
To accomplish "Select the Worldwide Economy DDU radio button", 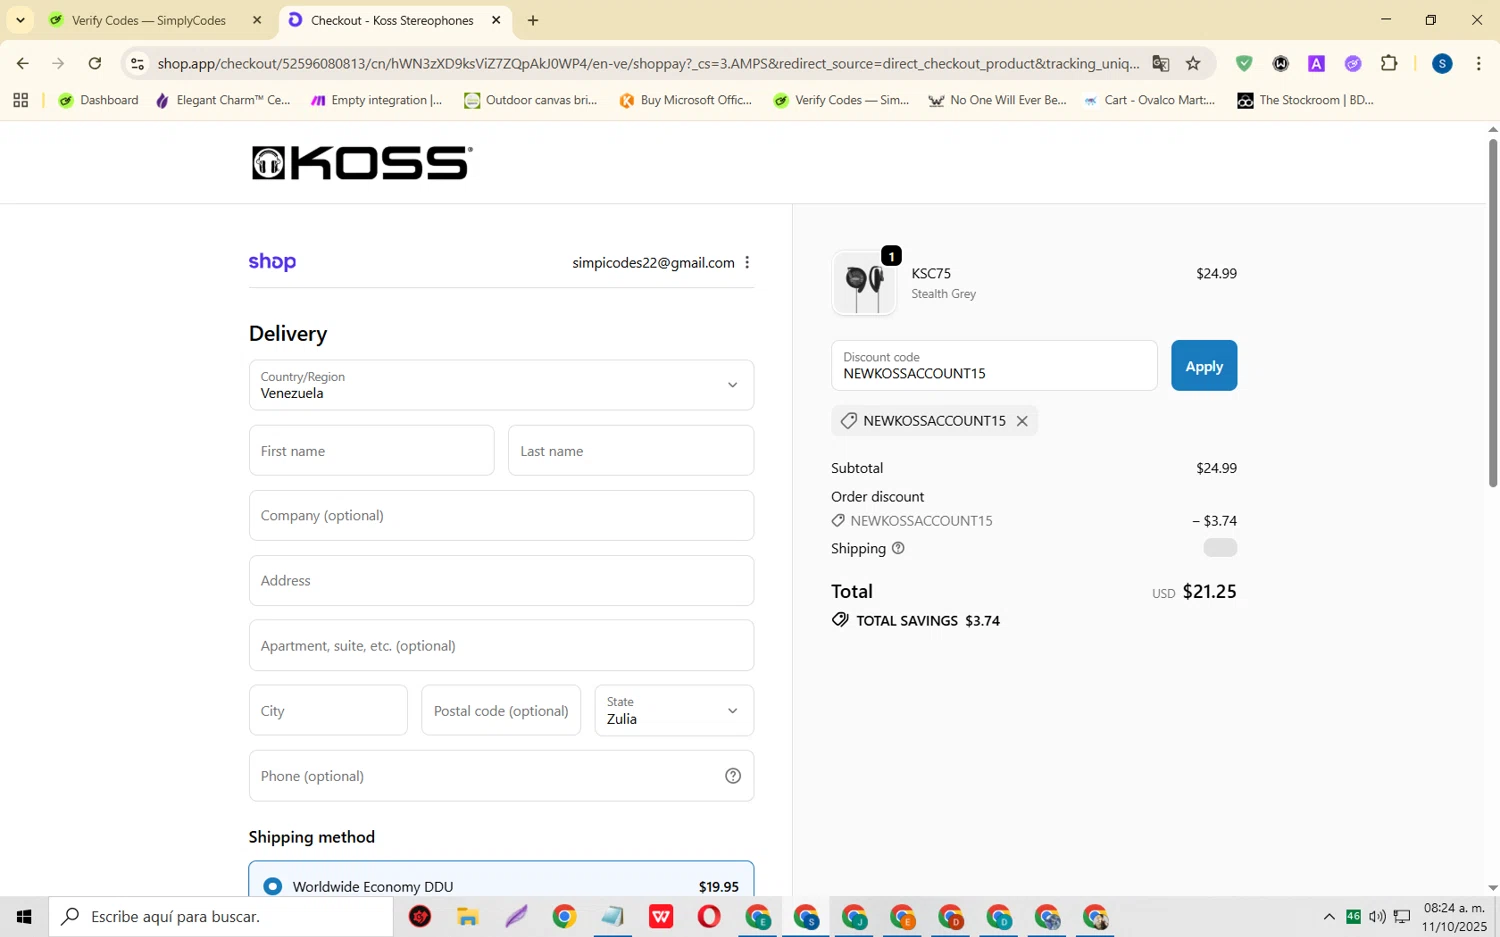I will point(272,887).
